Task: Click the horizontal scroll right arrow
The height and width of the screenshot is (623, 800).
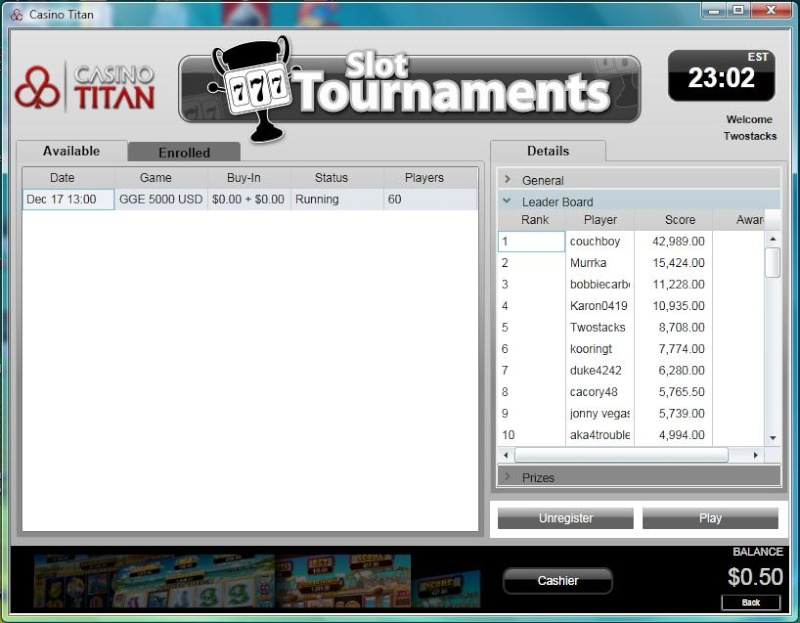Action: point(756,455)
